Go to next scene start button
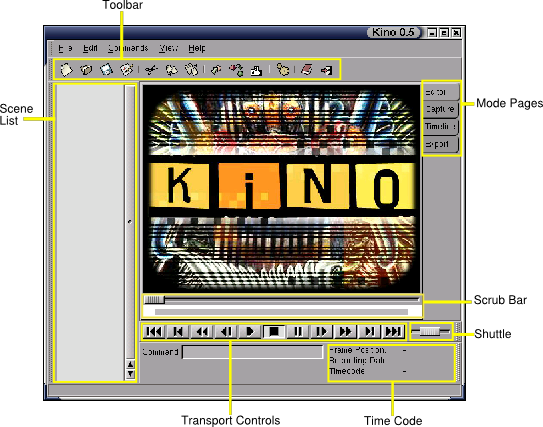 point(370,332)
